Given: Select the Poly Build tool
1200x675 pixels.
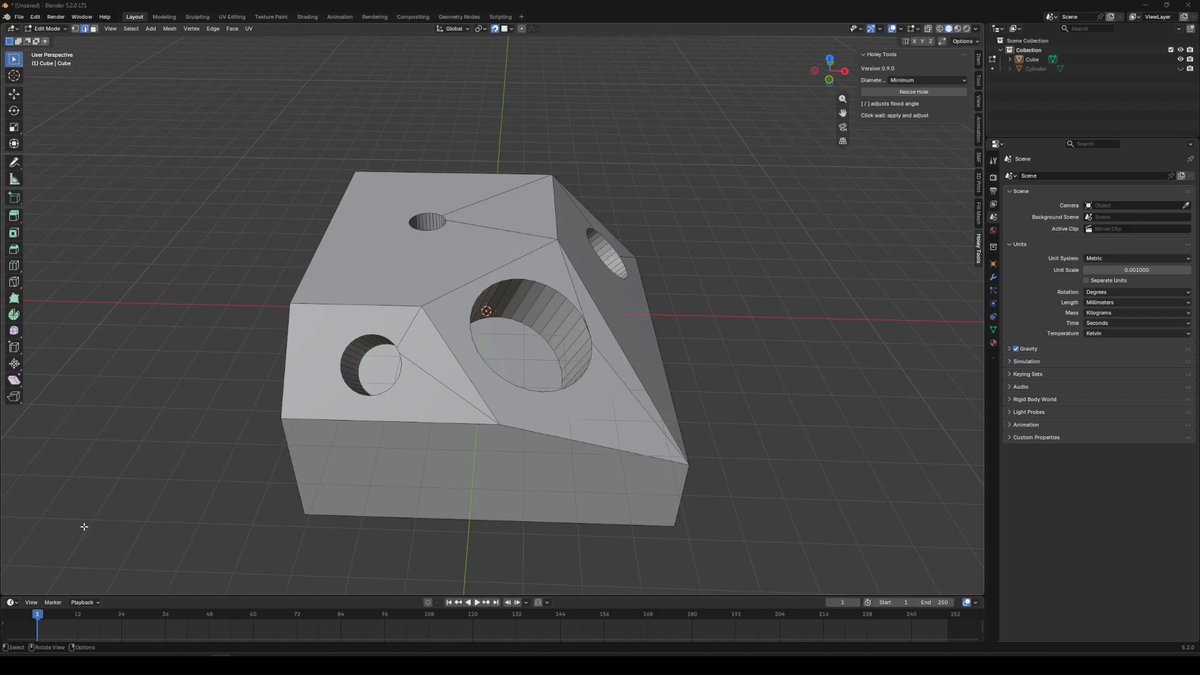Looking at the screenshot, I should point(14,298).
